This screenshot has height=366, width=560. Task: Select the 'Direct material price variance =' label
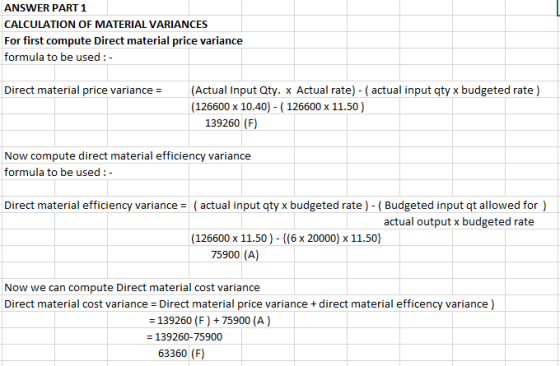tap(83, 90)
